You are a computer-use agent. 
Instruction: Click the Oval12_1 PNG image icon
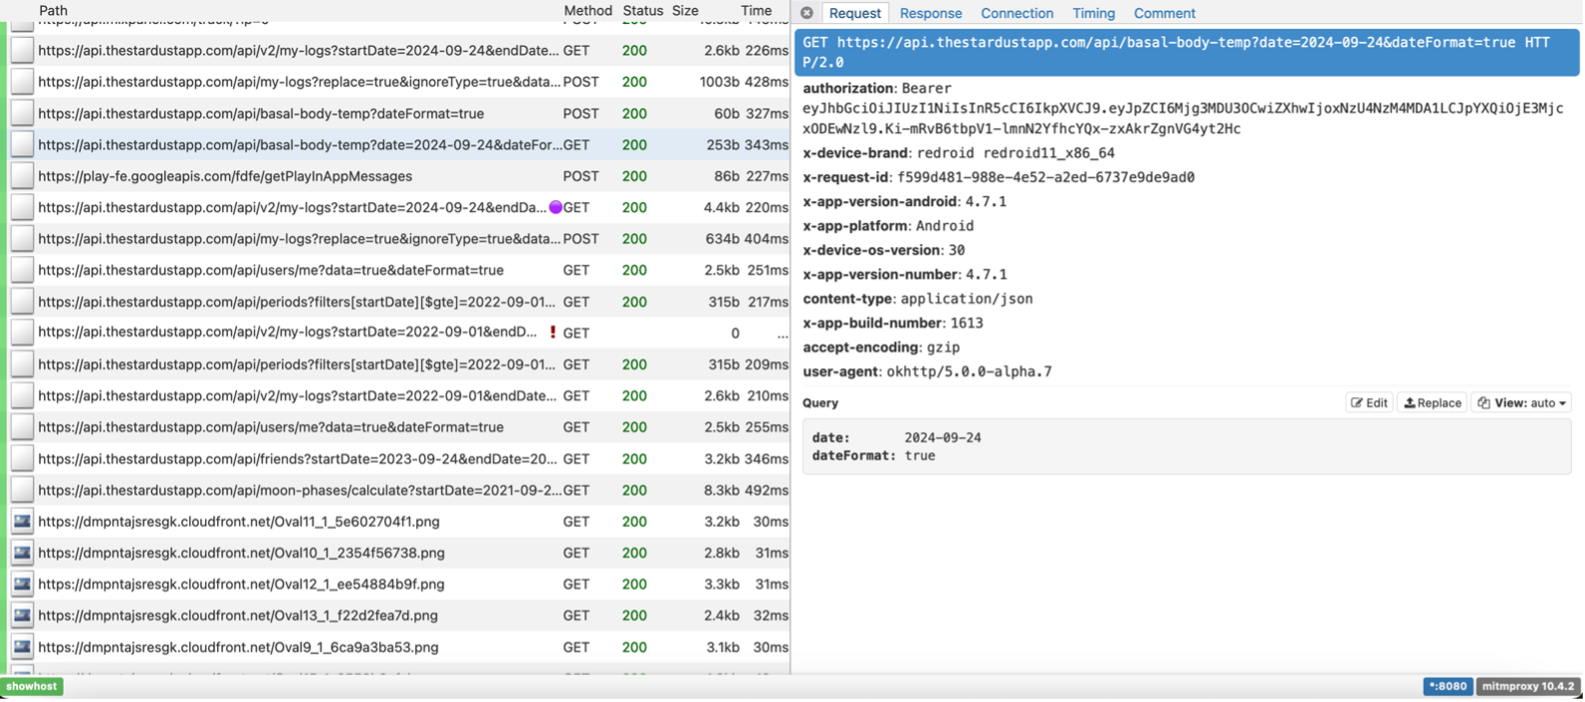coord(22,584)
